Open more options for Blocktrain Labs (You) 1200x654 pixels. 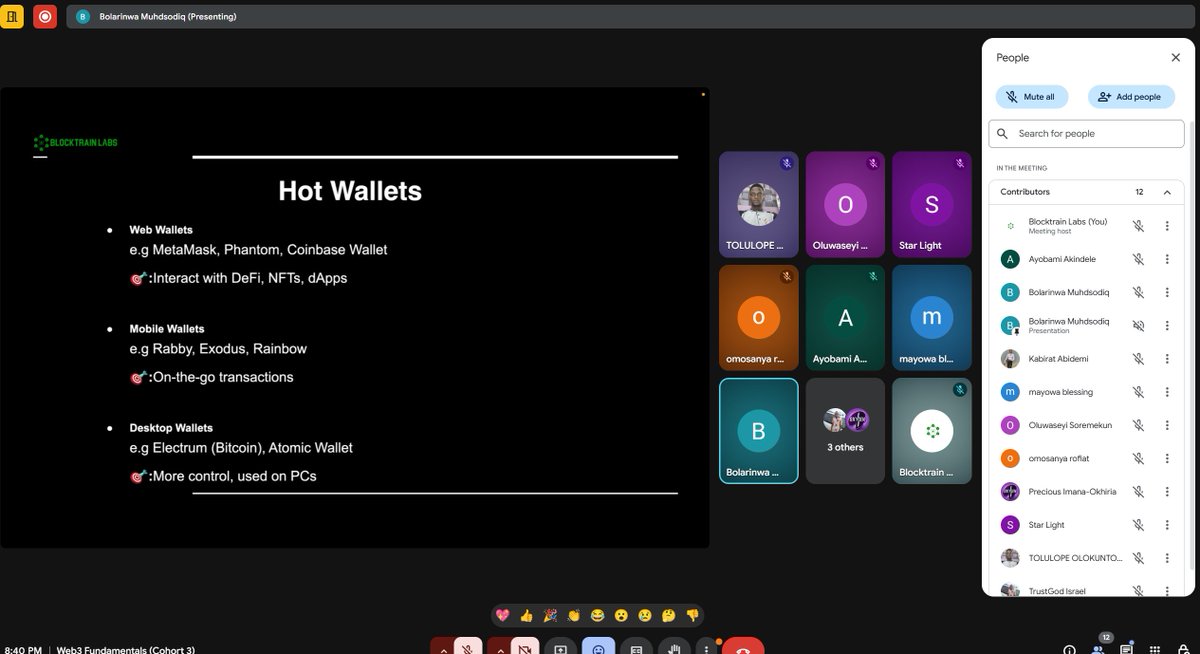point(1167,226)
